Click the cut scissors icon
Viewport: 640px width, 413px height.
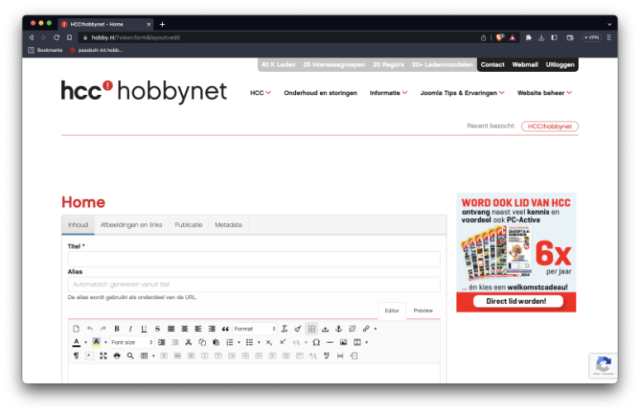pyautogui.click(x=188, y=342)
